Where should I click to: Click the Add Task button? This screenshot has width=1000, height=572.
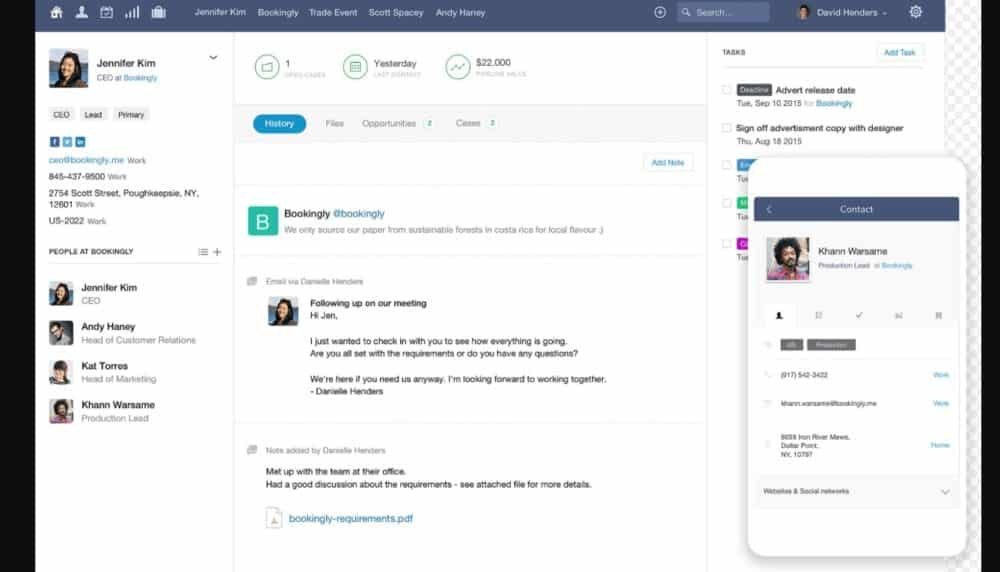(900, 53)
